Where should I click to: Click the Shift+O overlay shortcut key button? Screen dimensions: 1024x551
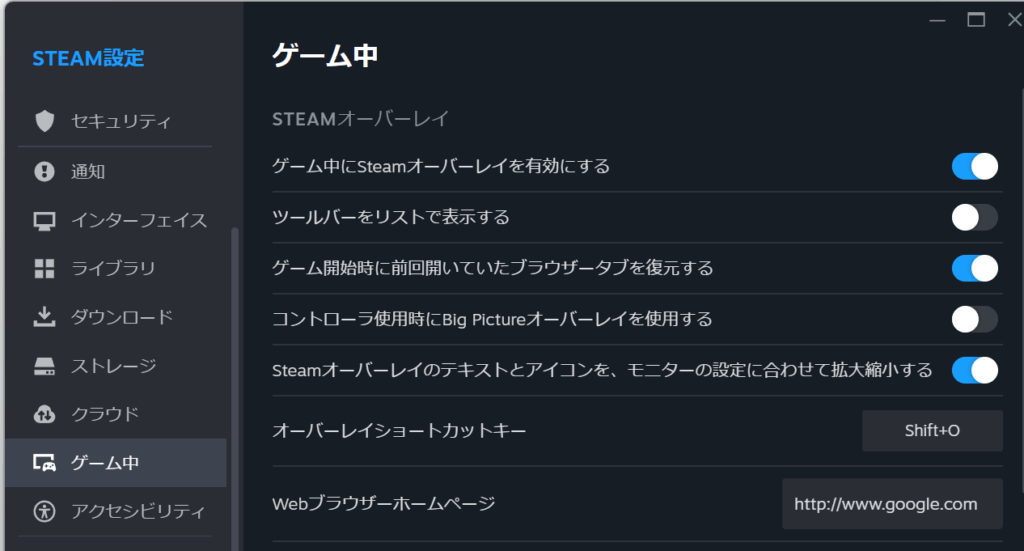pos(932,431)
